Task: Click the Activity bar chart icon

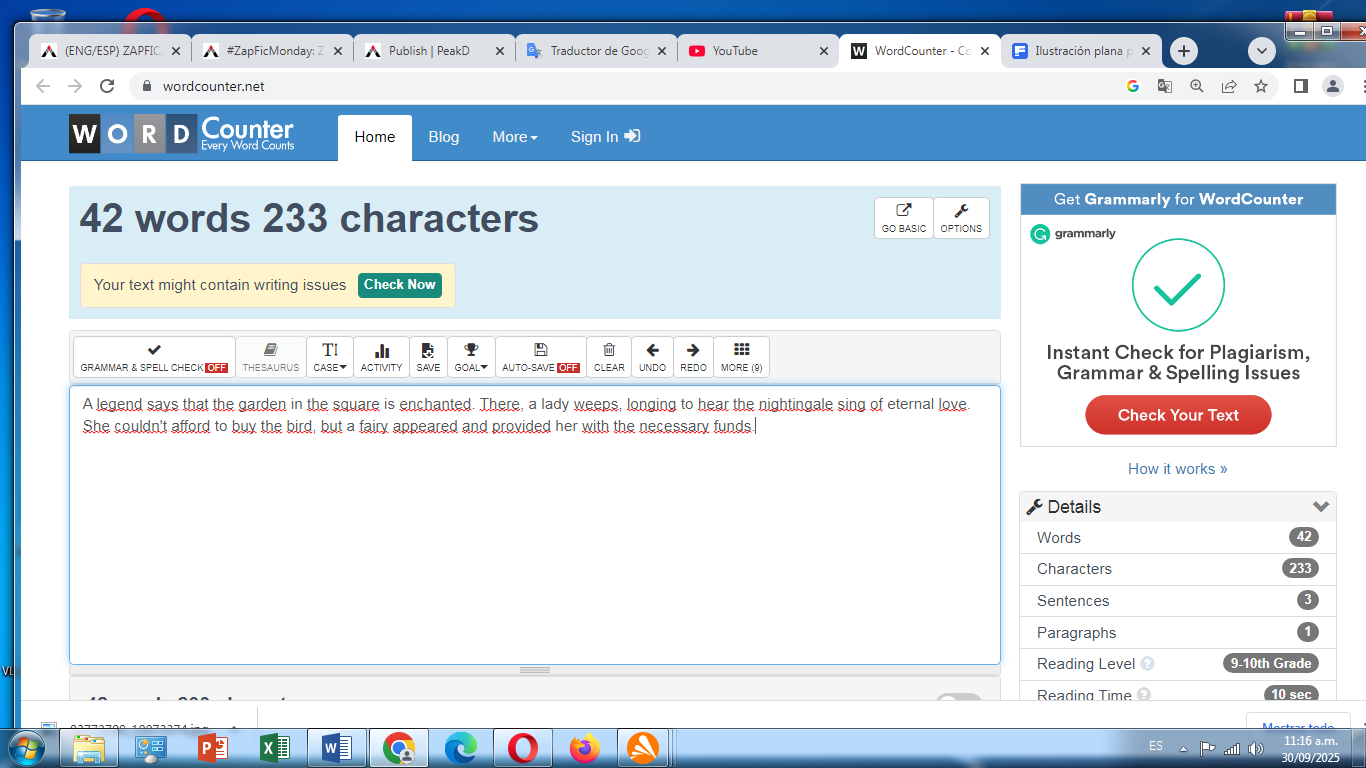Action: (x=381, y=357)
